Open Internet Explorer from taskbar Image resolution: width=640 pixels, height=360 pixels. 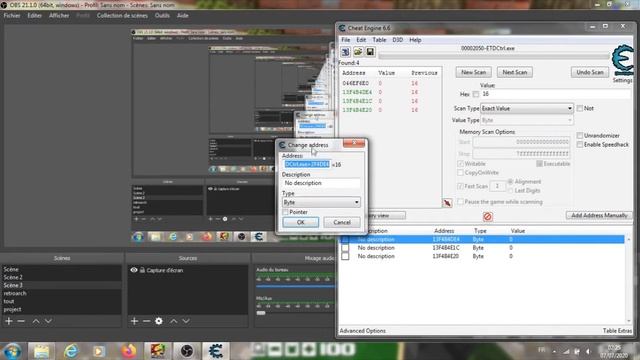71,351
